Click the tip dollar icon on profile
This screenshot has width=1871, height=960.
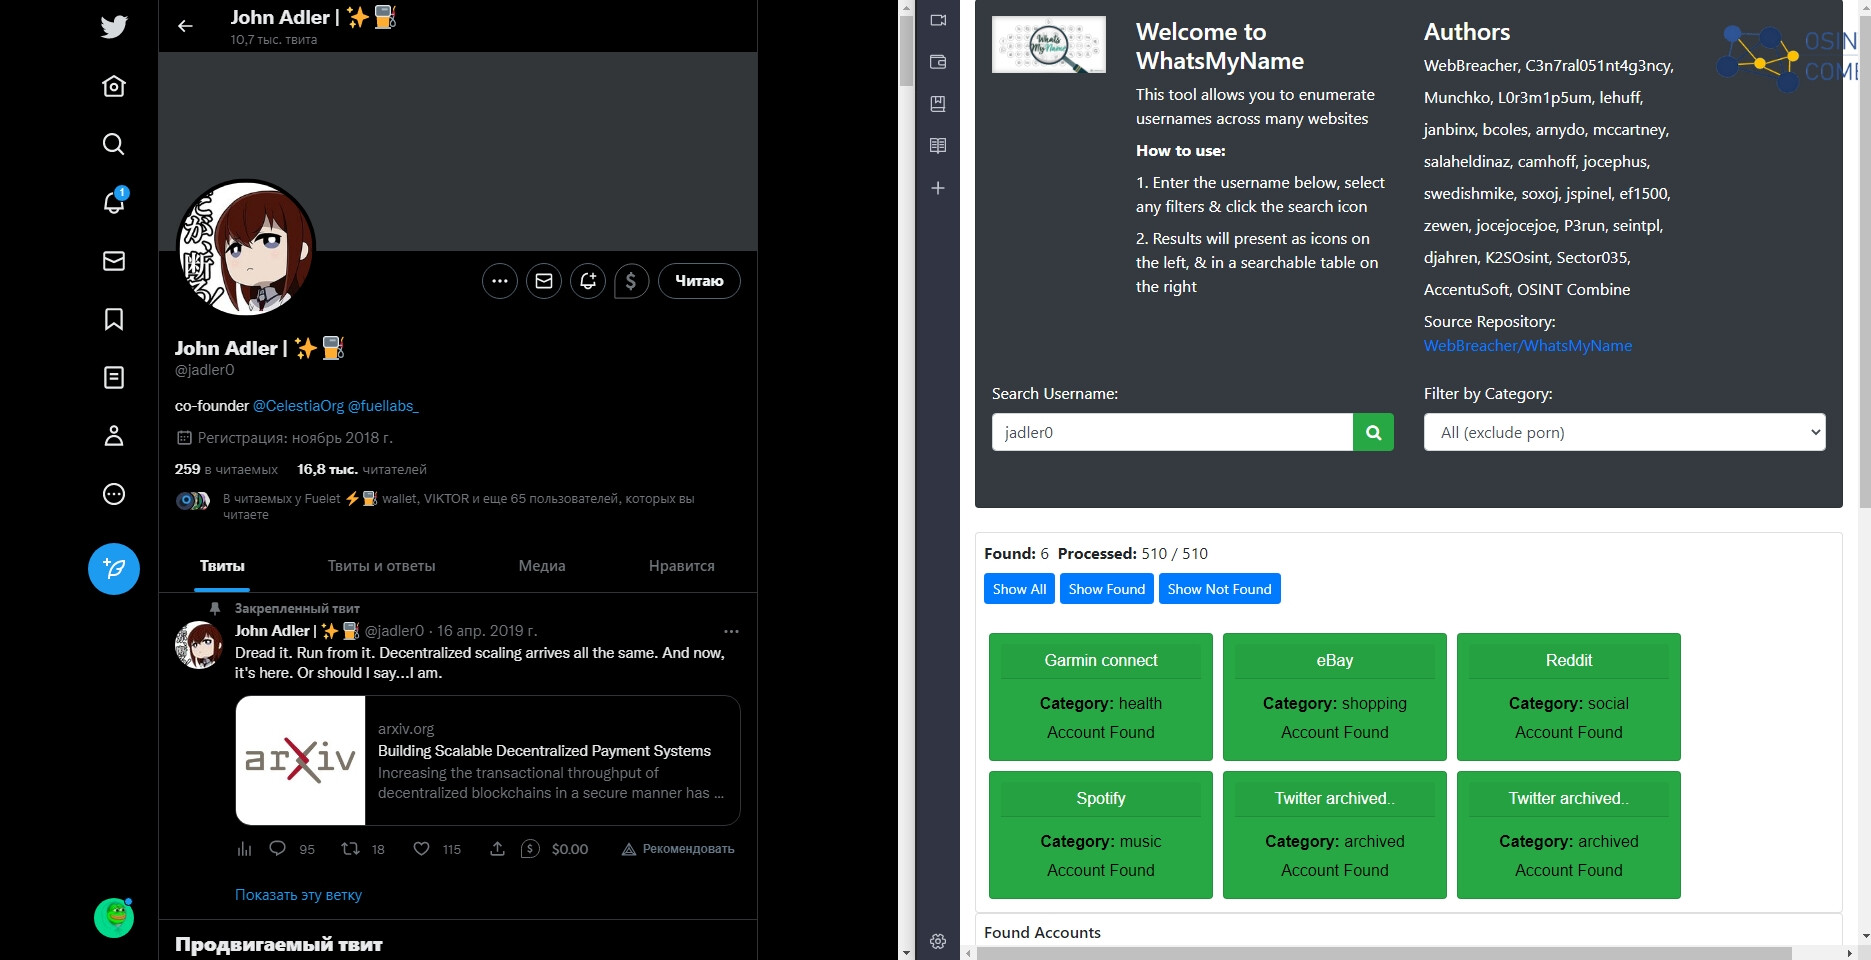(x=631, y=281)
